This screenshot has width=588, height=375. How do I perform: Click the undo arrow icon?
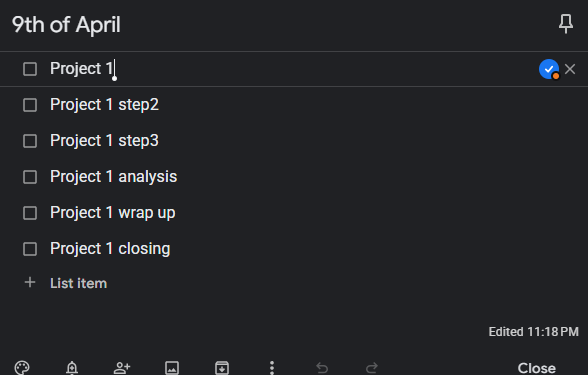coord(322,368)
